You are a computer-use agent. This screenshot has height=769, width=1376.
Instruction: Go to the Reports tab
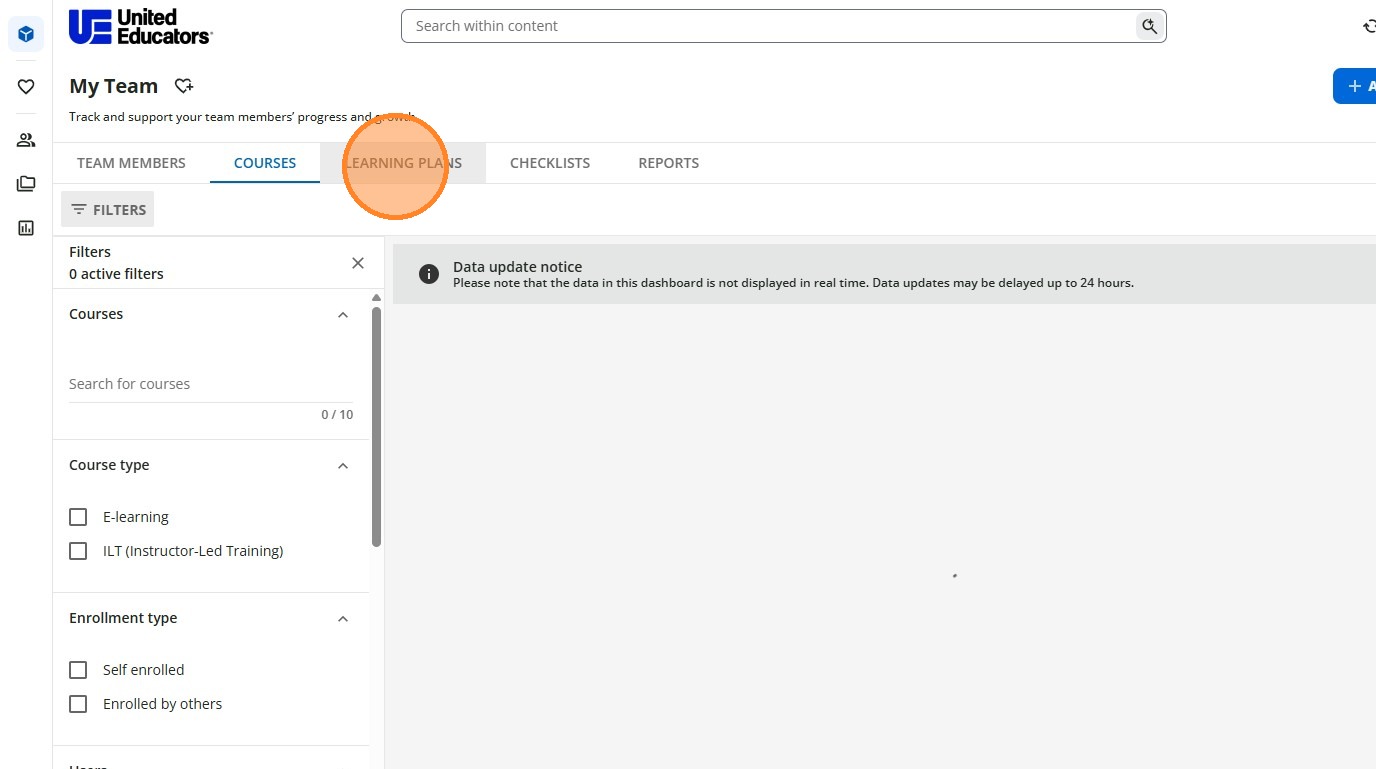coord(669,163)
